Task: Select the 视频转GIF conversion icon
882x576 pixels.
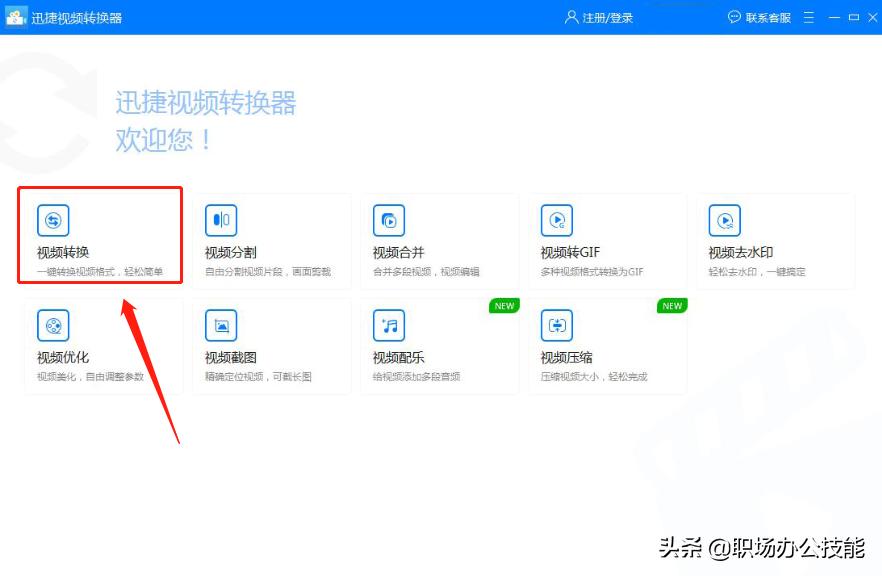Action: pos(557,221)
